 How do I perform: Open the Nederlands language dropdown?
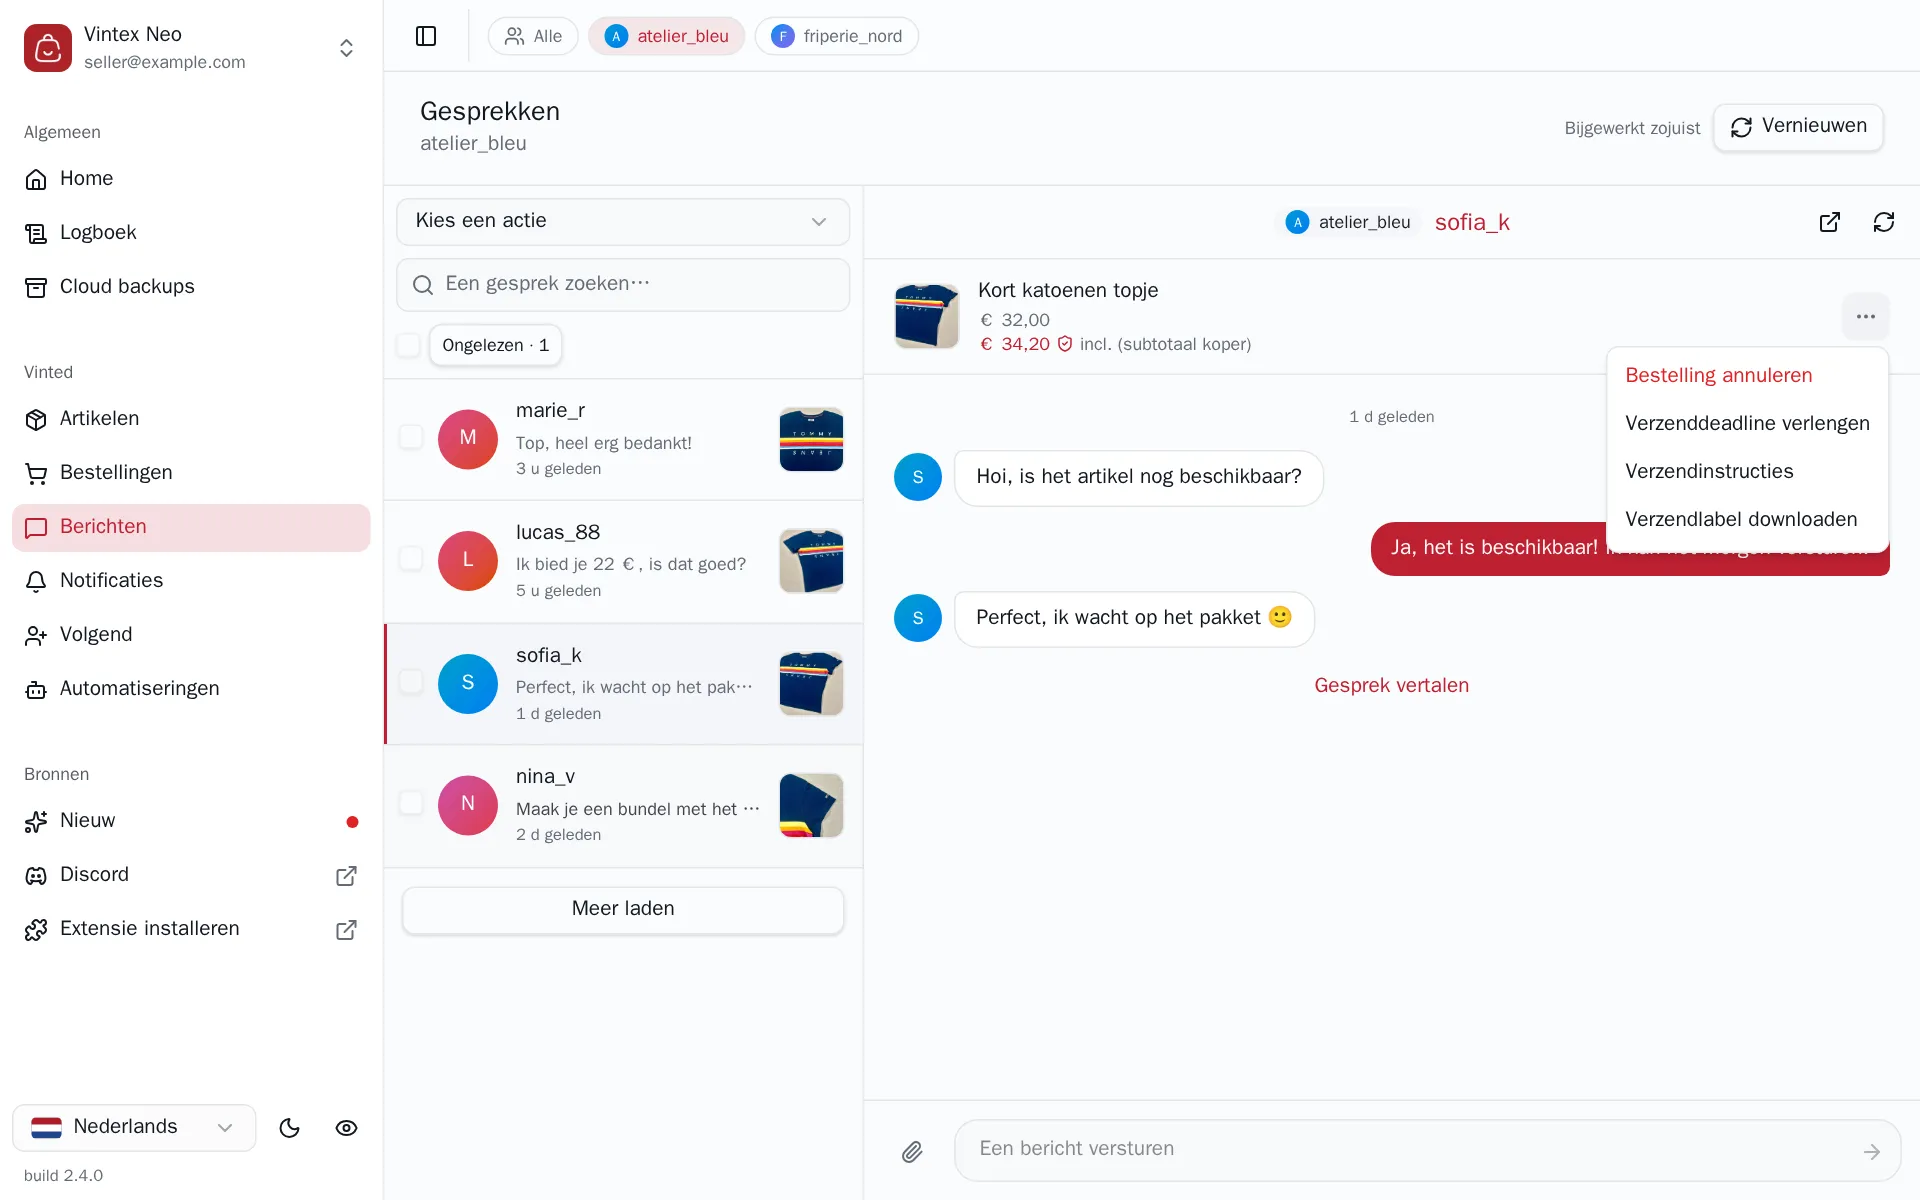pos(134,1127)
